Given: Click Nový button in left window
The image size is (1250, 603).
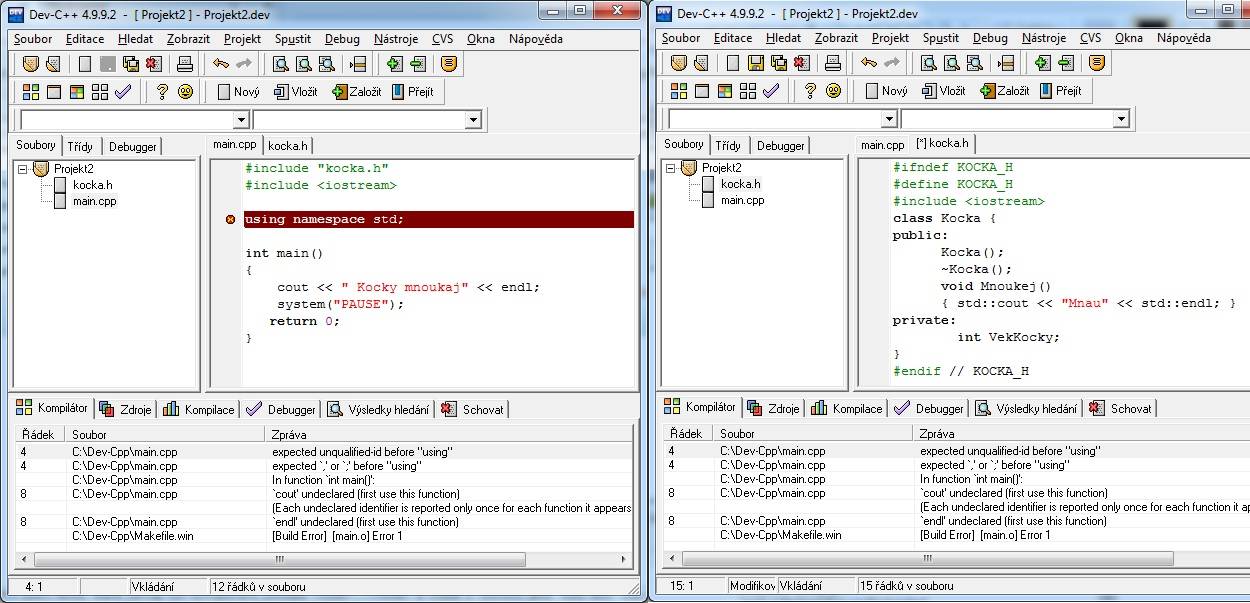Looking at the screenshot, I should point(238,92).
